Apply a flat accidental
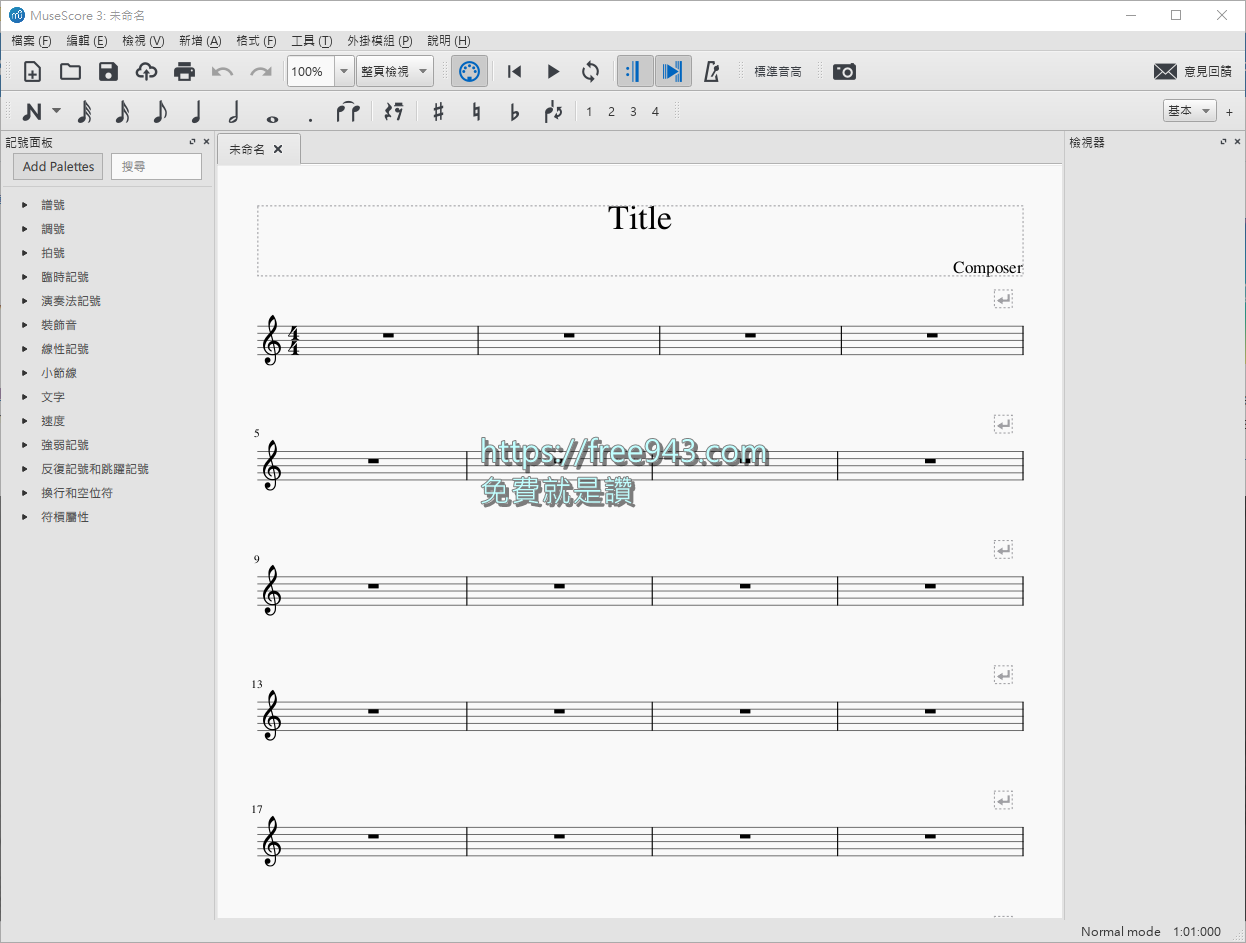 [513, 111]
